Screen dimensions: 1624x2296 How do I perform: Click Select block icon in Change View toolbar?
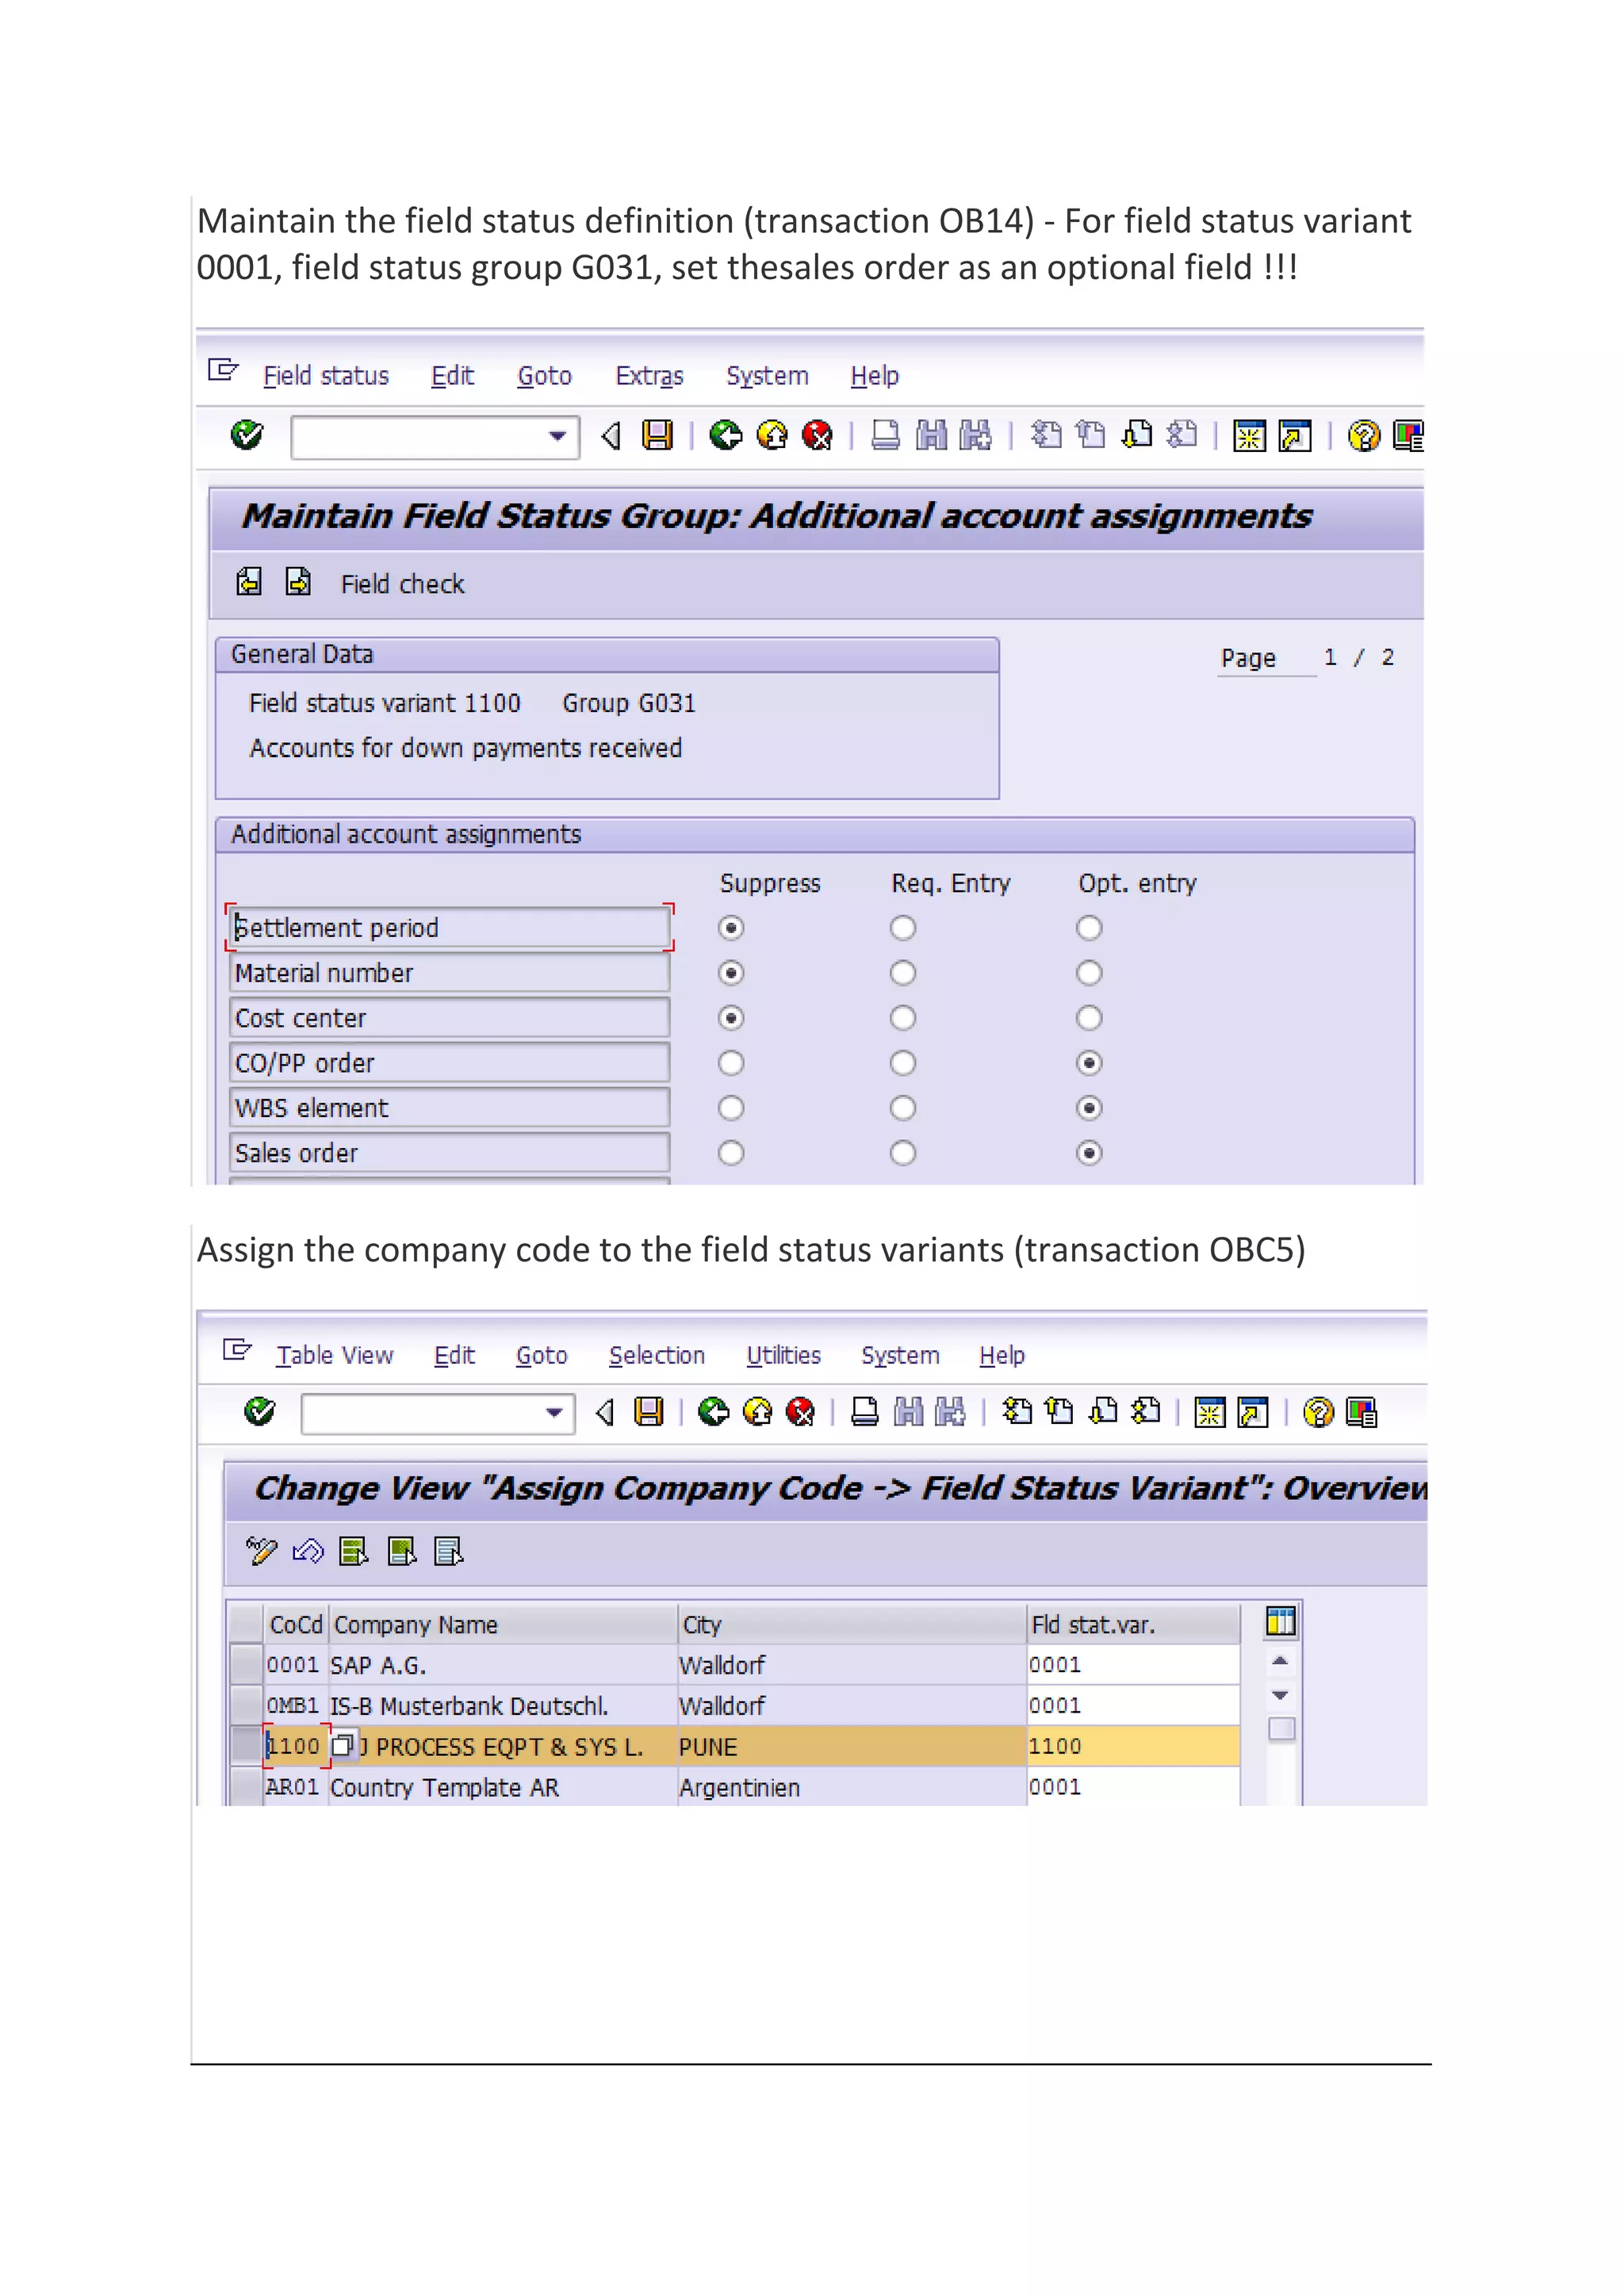pyautogui.click(x=402, y=1551)
